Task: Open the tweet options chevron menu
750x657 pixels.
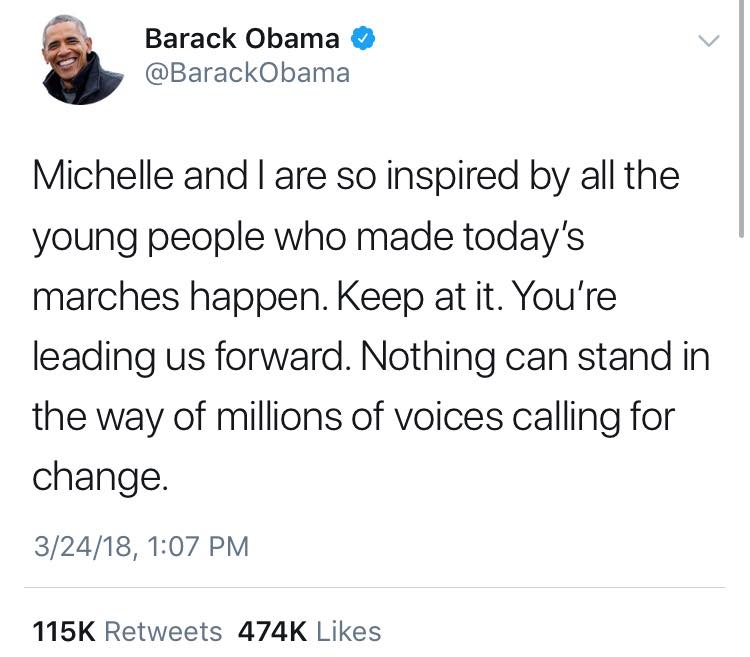Action: pyautogui.click(x=708, y=41)
